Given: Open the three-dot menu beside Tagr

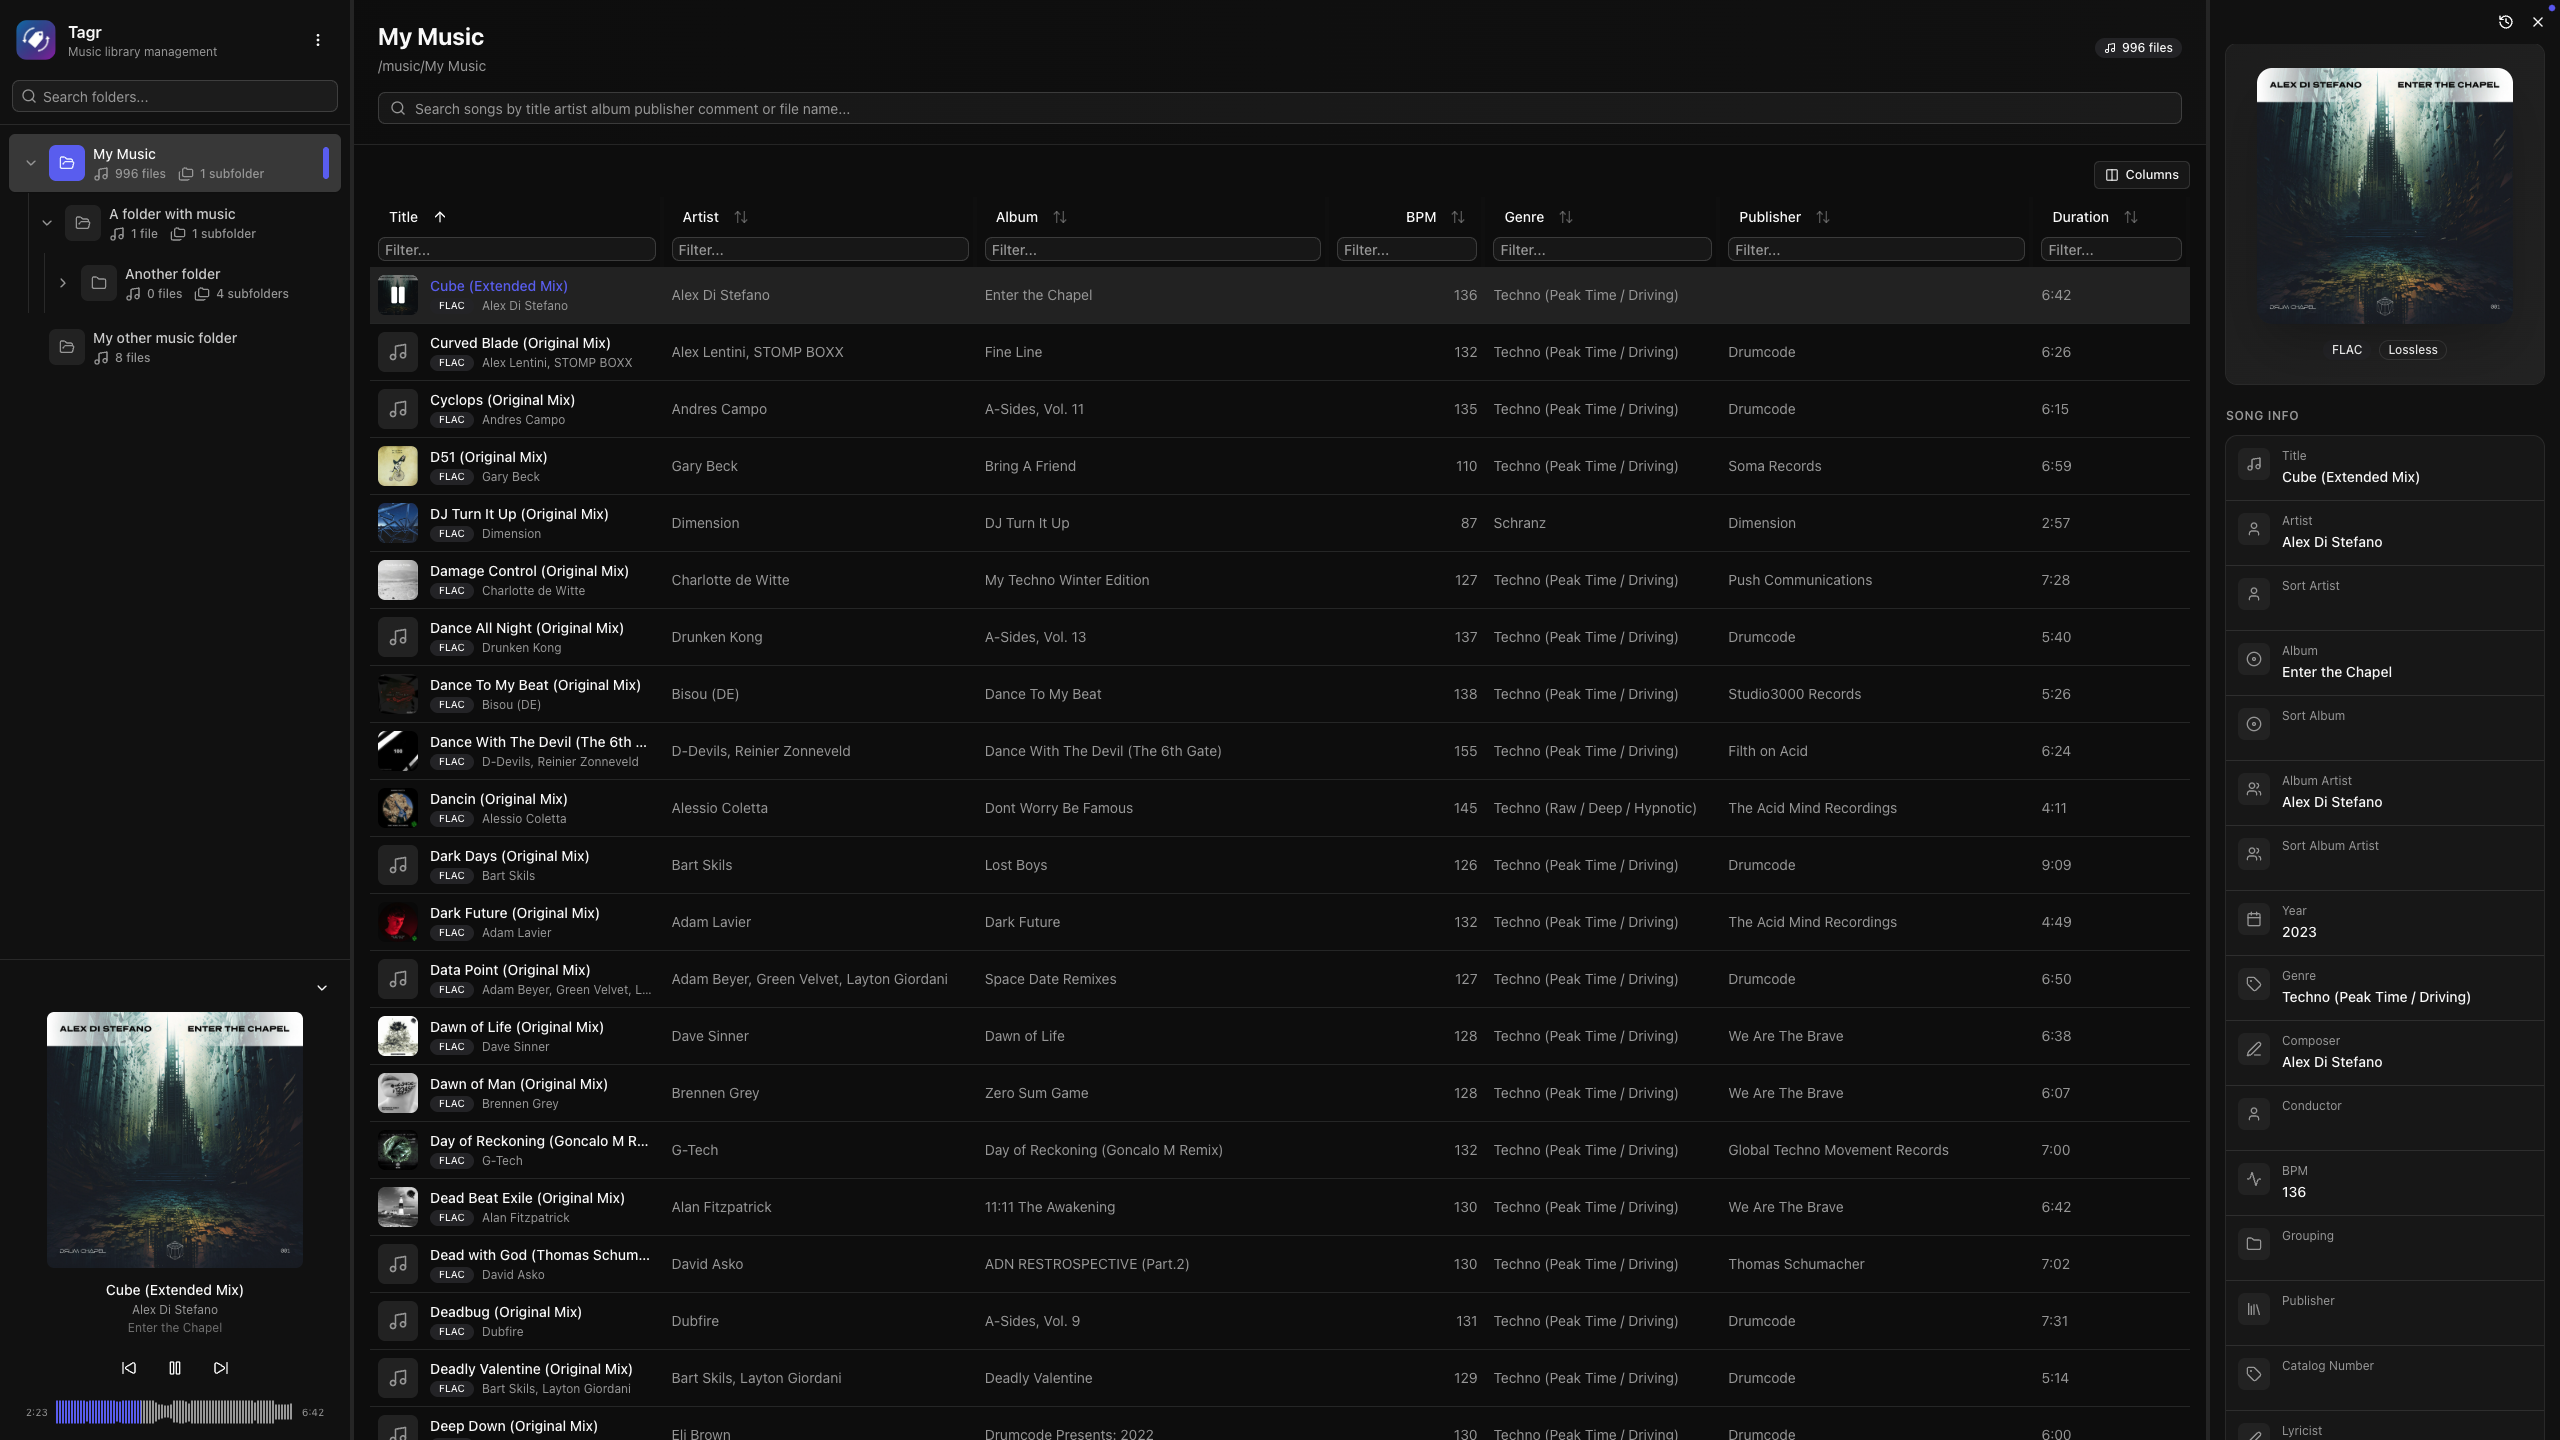Looking at the screenshot, I should point(318,40).
